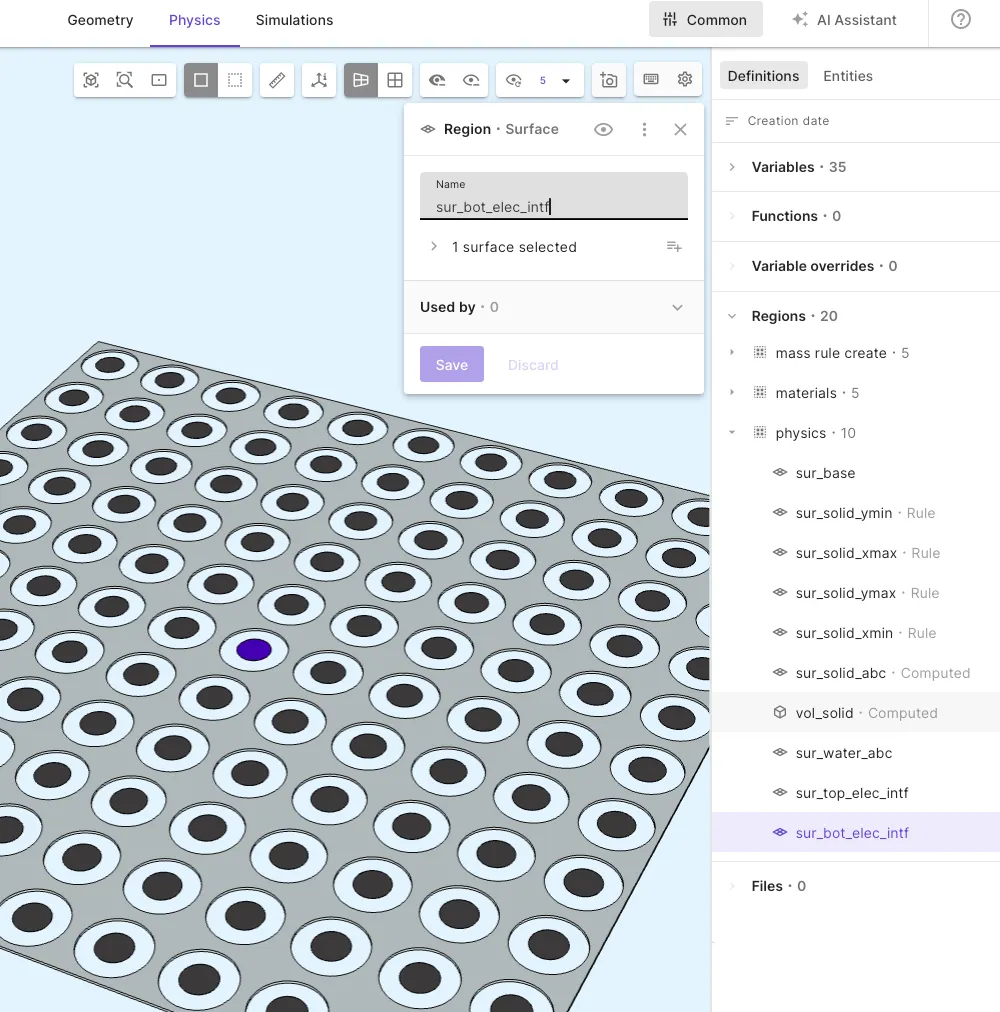
Task: Expand the Files section
Action: point(732,886)
